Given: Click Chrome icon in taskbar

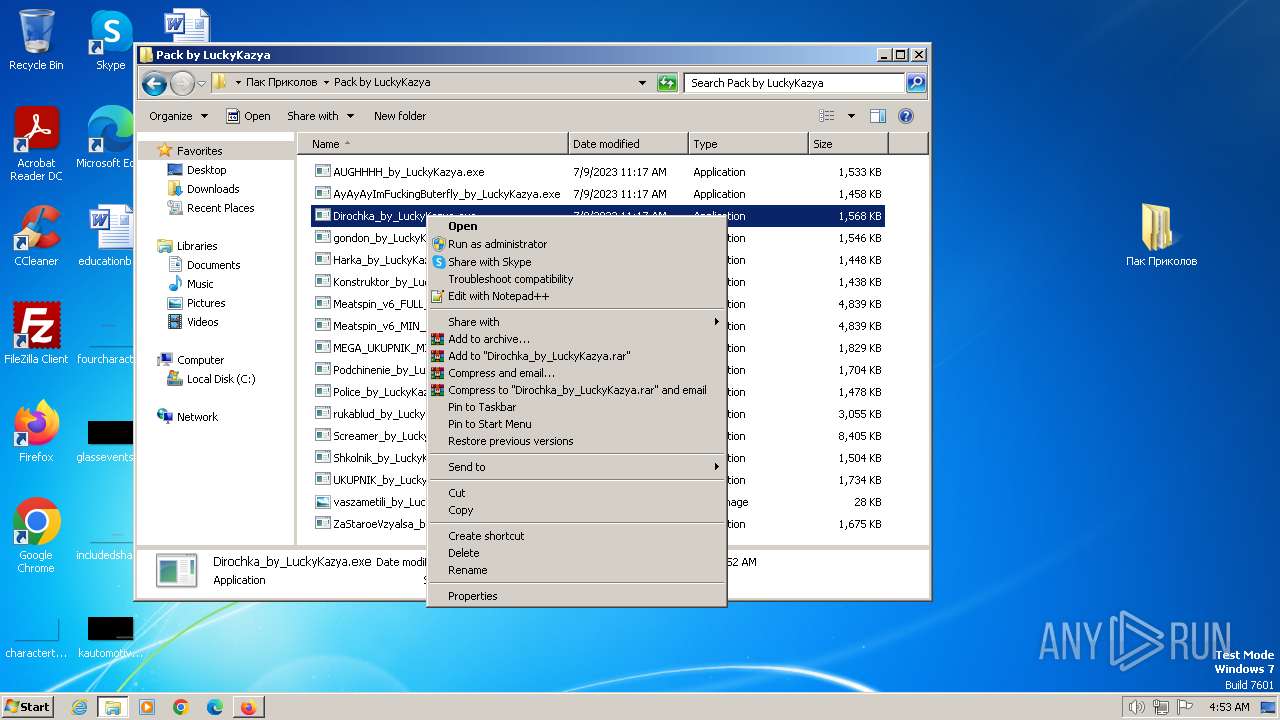Looking at the screenshot, I should click(181, 707).
